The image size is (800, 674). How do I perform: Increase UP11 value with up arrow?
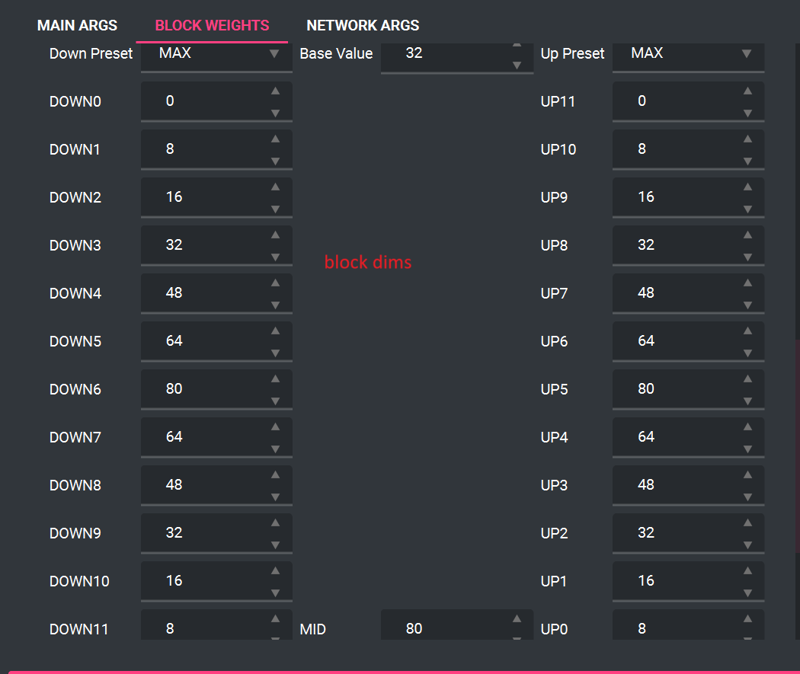click(x=747, y=91)
